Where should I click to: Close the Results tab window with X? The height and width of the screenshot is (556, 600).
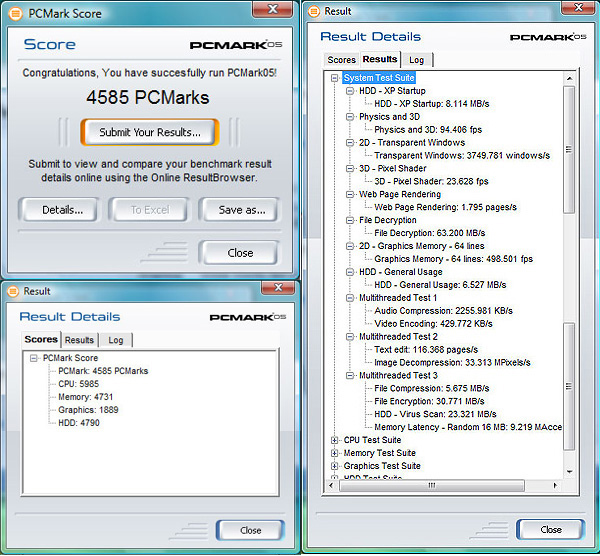(x=578, y=8)
